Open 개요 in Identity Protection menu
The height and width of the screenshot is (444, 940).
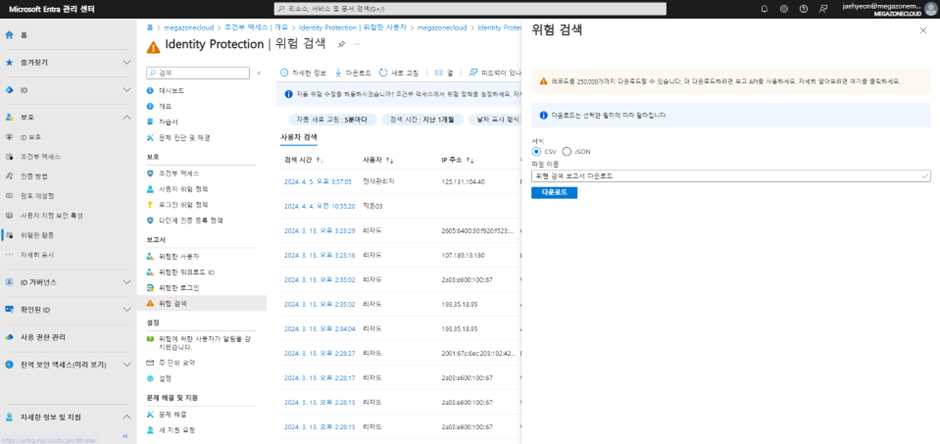(x=165, y=106)
